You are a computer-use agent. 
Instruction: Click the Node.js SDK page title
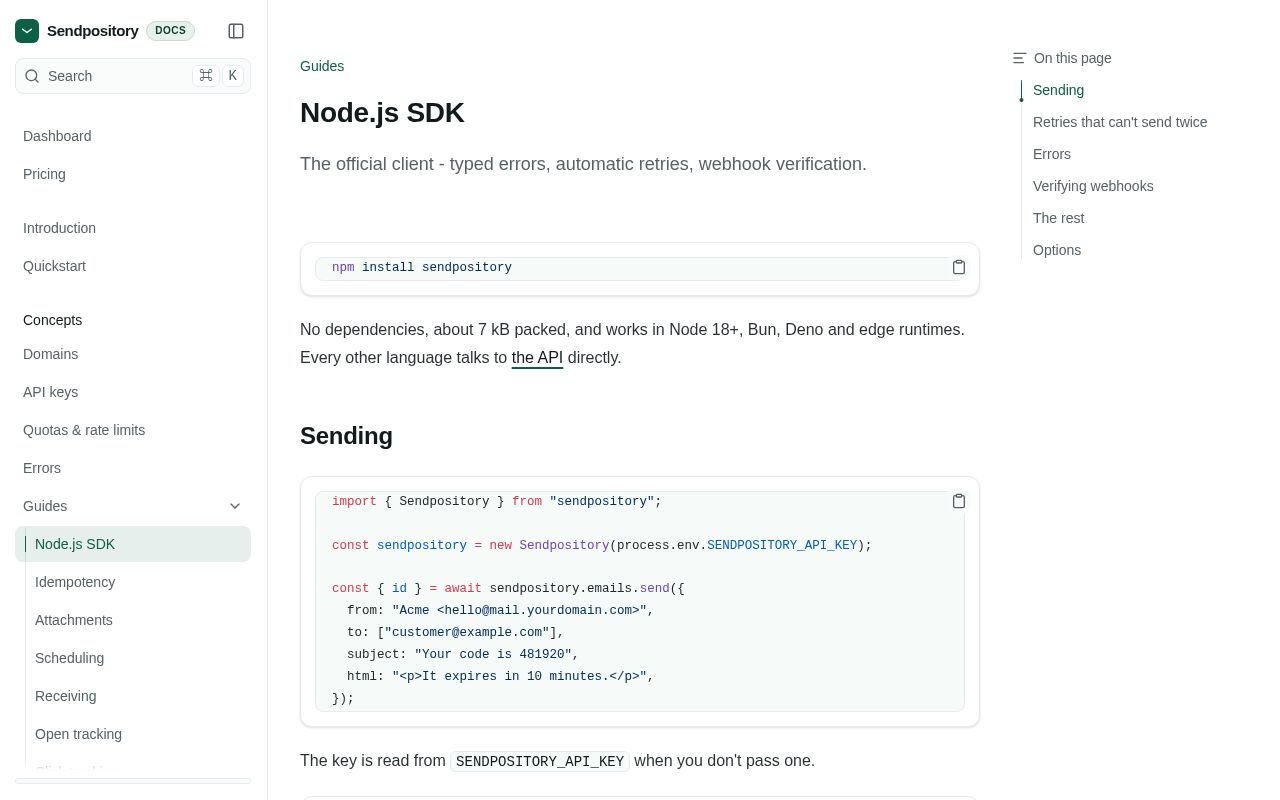(x=382, y=113)
